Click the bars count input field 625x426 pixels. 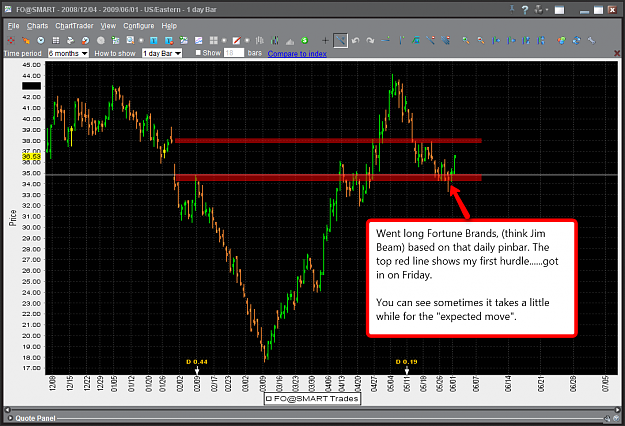click(x=234, y=53)
